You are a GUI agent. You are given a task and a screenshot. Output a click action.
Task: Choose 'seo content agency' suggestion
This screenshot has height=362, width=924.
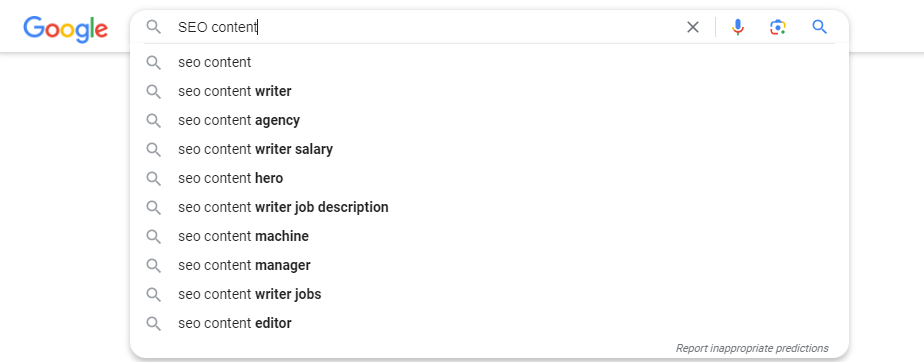[x=489, y=120]
